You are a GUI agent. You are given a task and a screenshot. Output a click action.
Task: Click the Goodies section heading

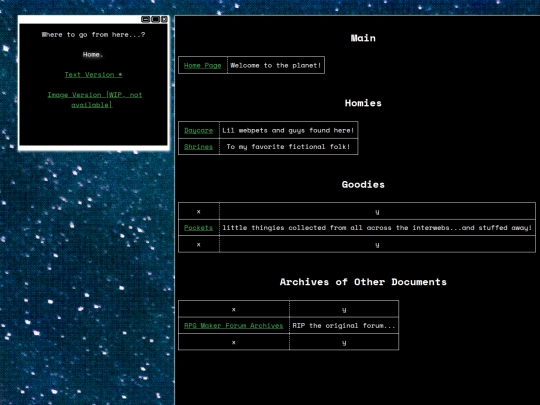363,185
